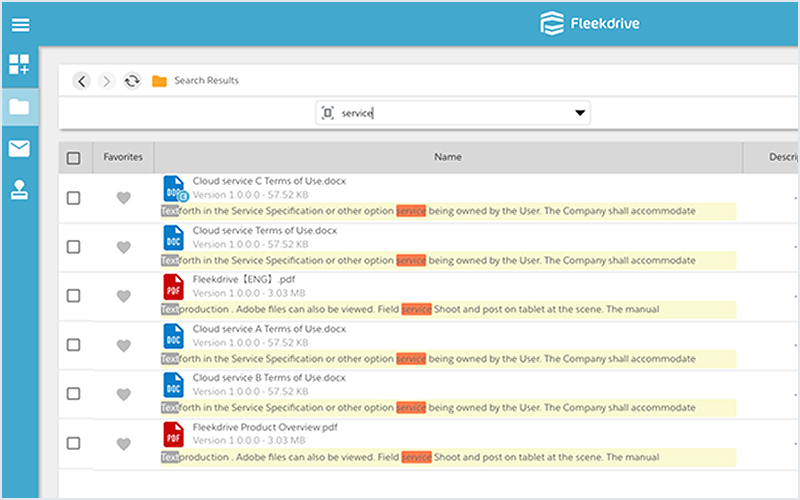Screen dimensions: 800x500
Task: Favorite Cloud service Terms of Use.docx heart
Action: [123, 247]
